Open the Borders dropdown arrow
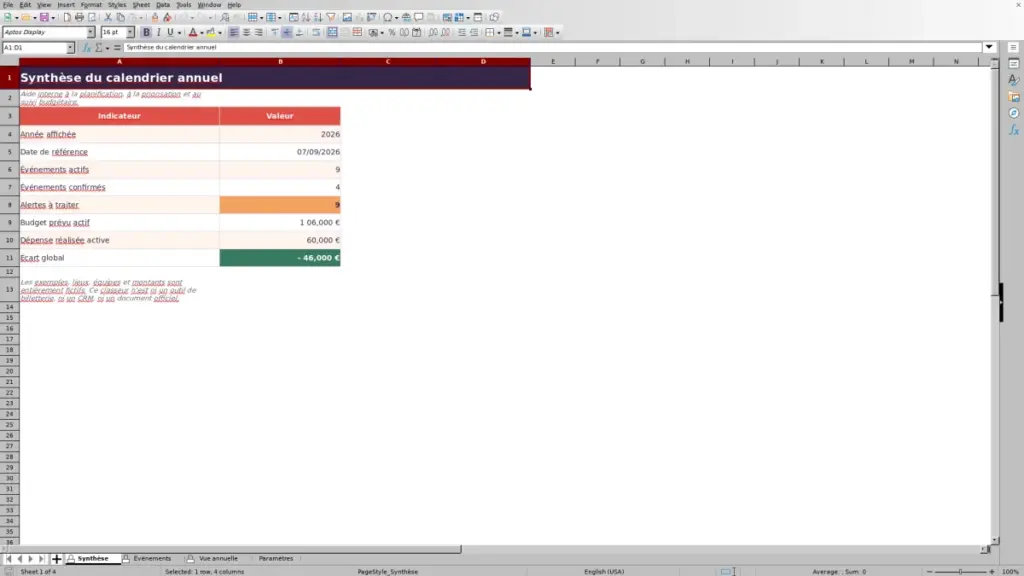1024x576 pixels. [499, 33]
